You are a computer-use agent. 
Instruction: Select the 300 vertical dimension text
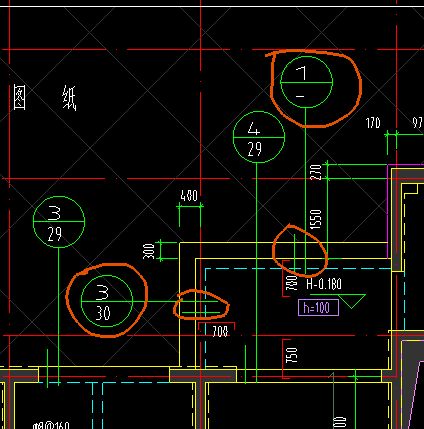149,251
